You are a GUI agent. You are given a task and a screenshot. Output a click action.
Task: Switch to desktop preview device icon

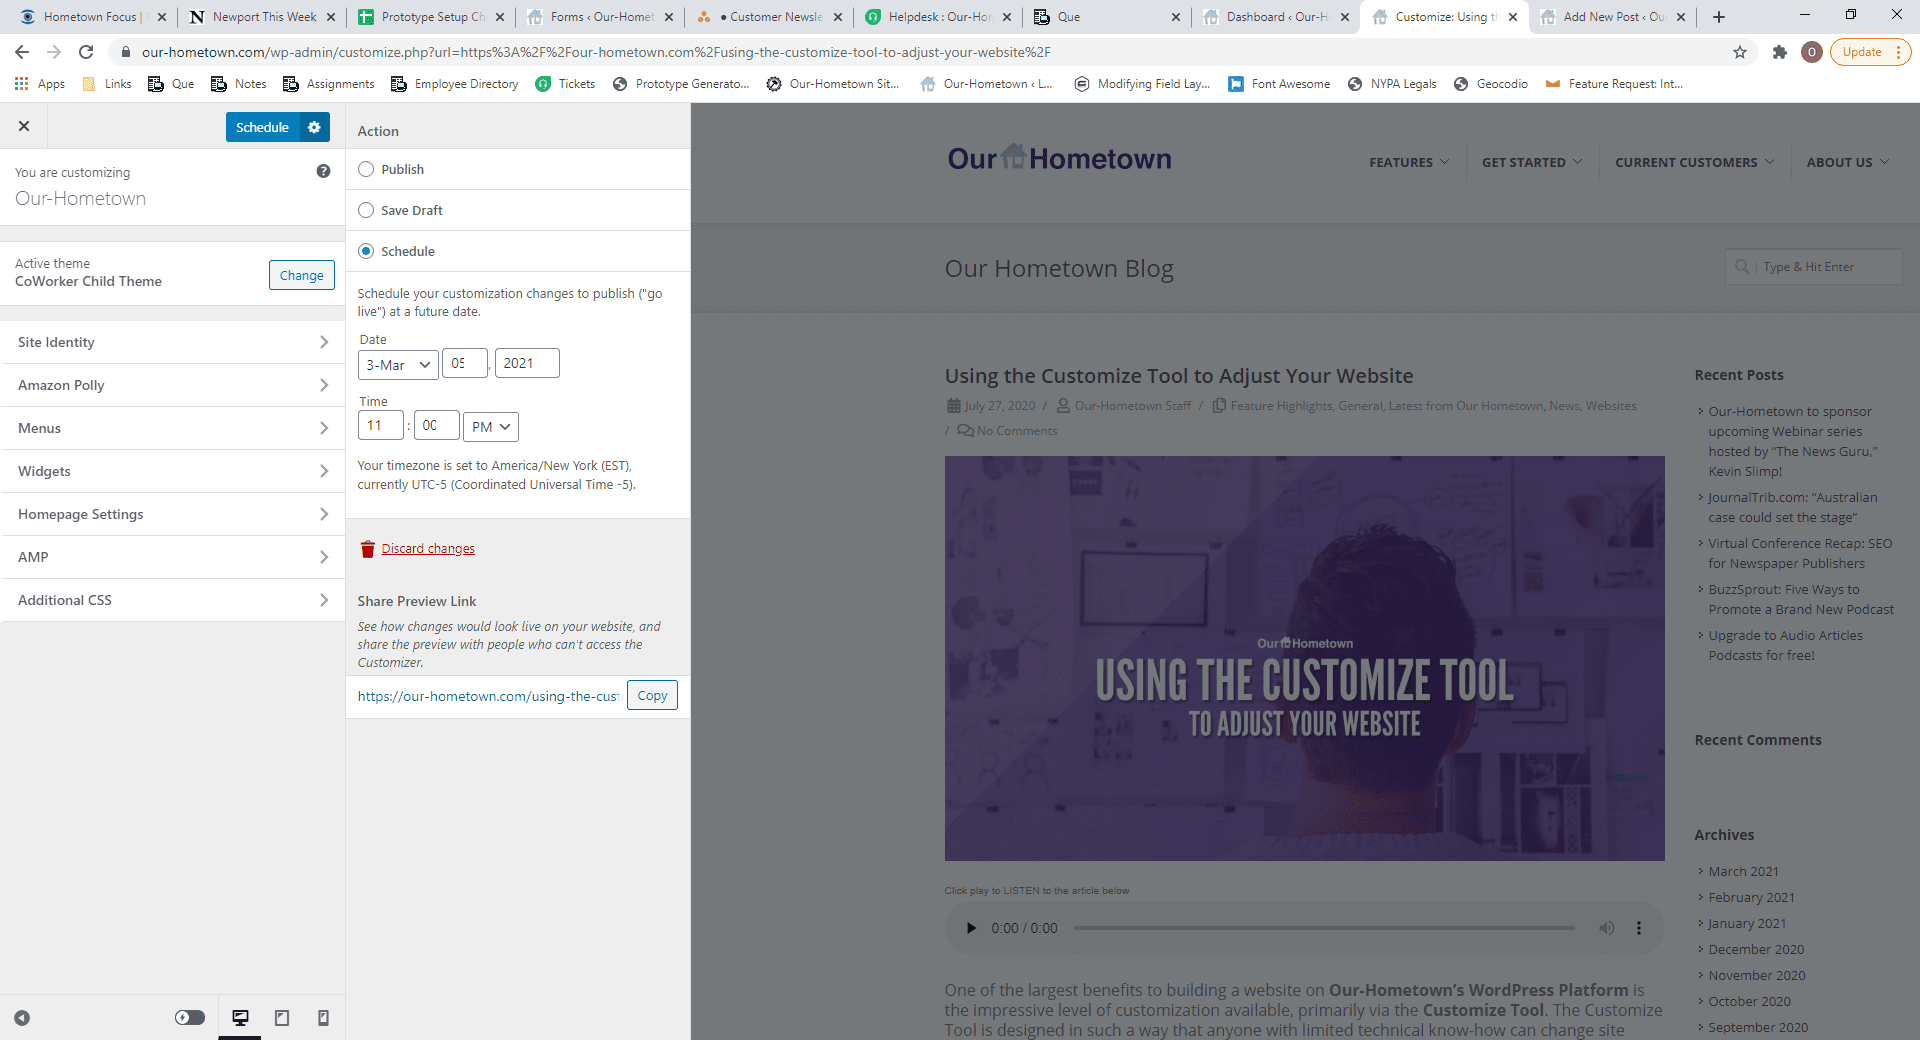click(x=240, y=1018)
